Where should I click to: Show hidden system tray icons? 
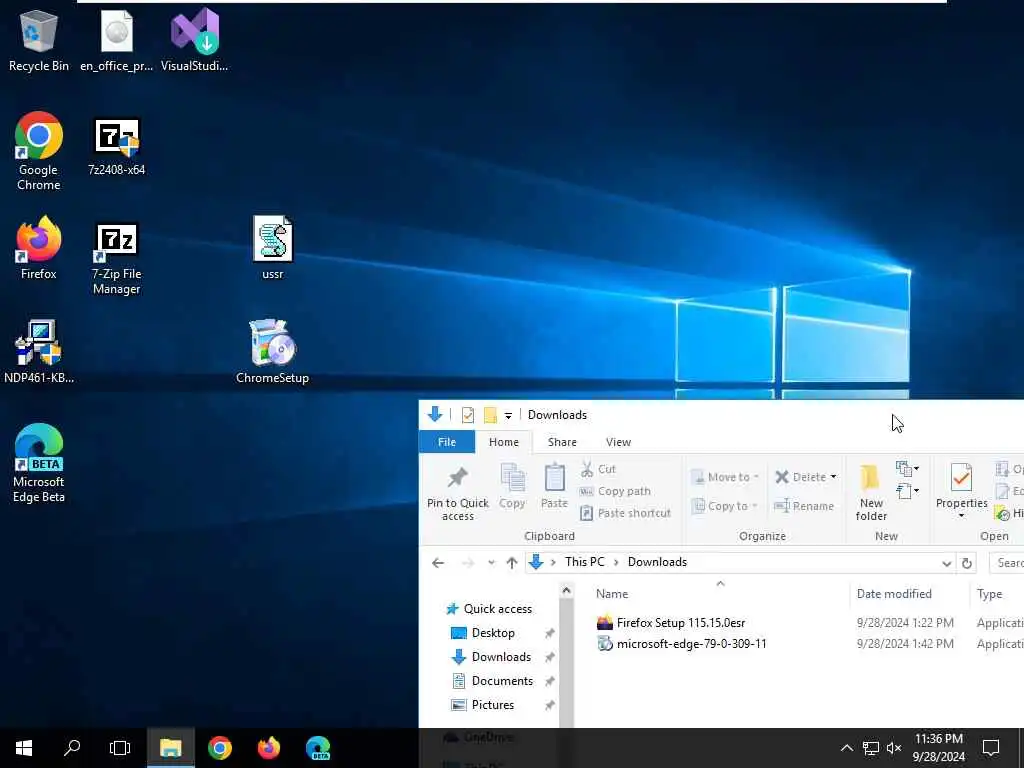846,748
